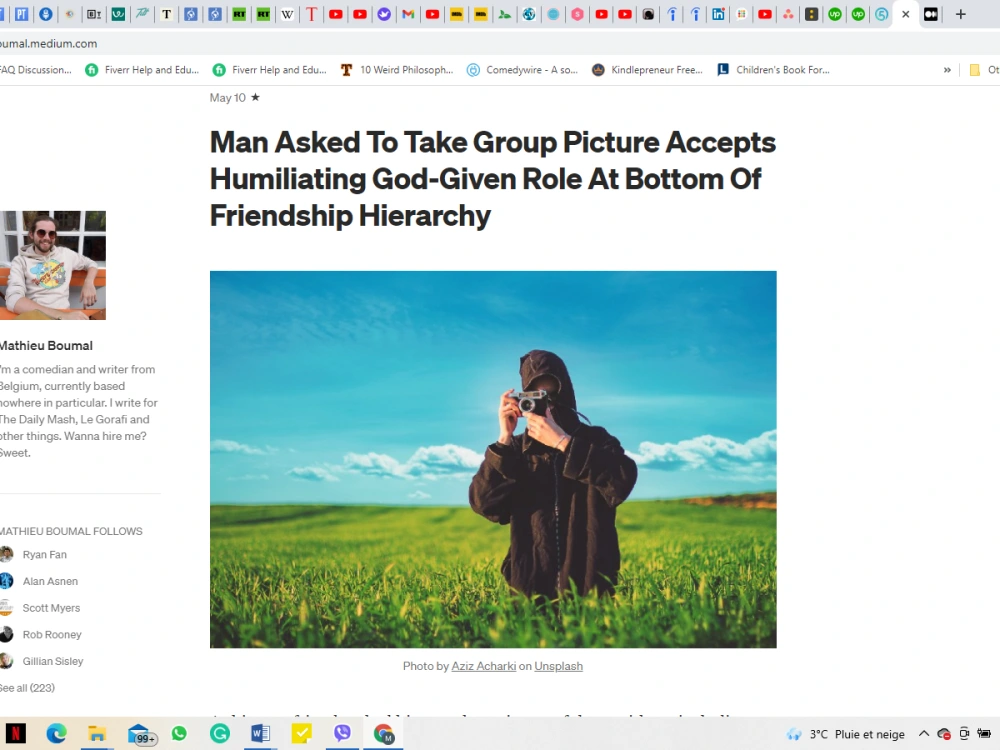This screenshot has height=750, width=1000.
Task: Click the medium.com address in the URL bar
Action: (48, 43)
